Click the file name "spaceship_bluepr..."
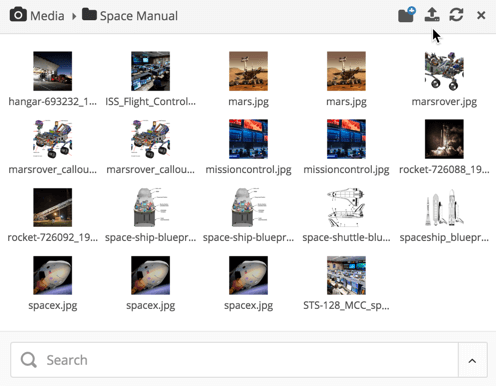Screen dimensions: 496x386 [x=444, y=238]
